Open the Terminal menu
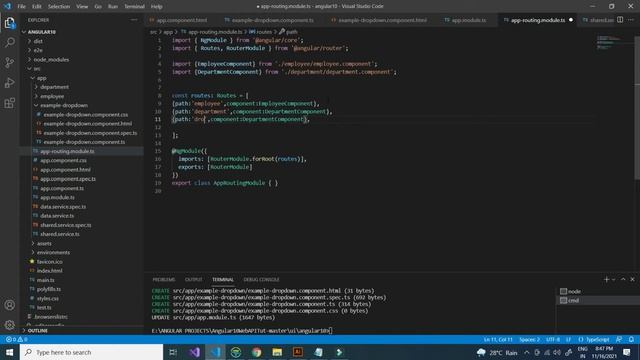Screen dimensions: 640x360 pyautogui.click(x=134, y=6)
